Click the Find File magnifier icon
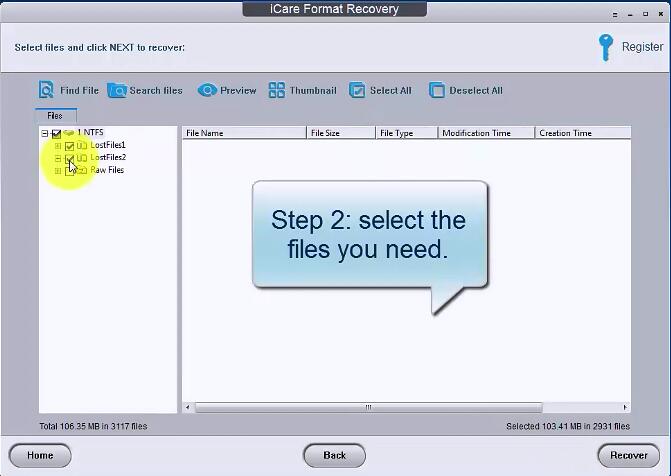Image resolution: width=671 pixels, height=476 pixels. [x=46, y=90]
